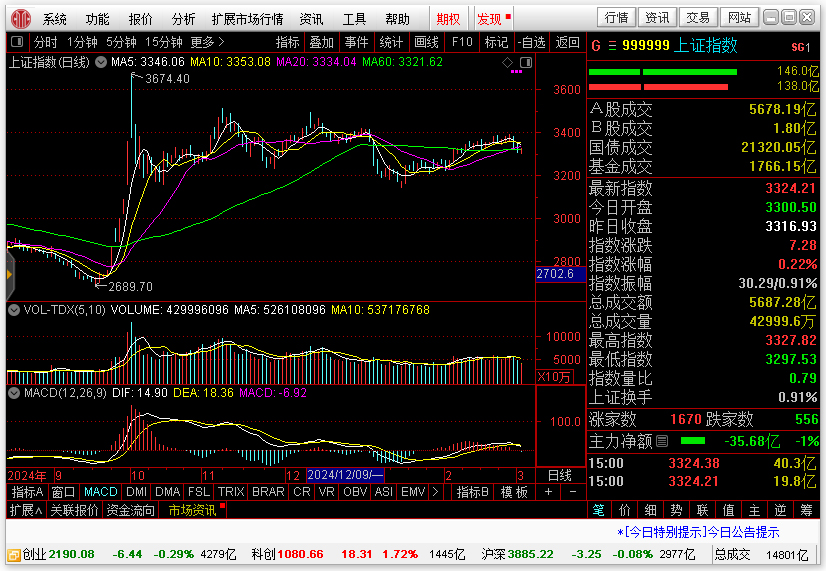Click the 标记 toolbar button
The height and width of the screenshot is (571, 826).
496,42
